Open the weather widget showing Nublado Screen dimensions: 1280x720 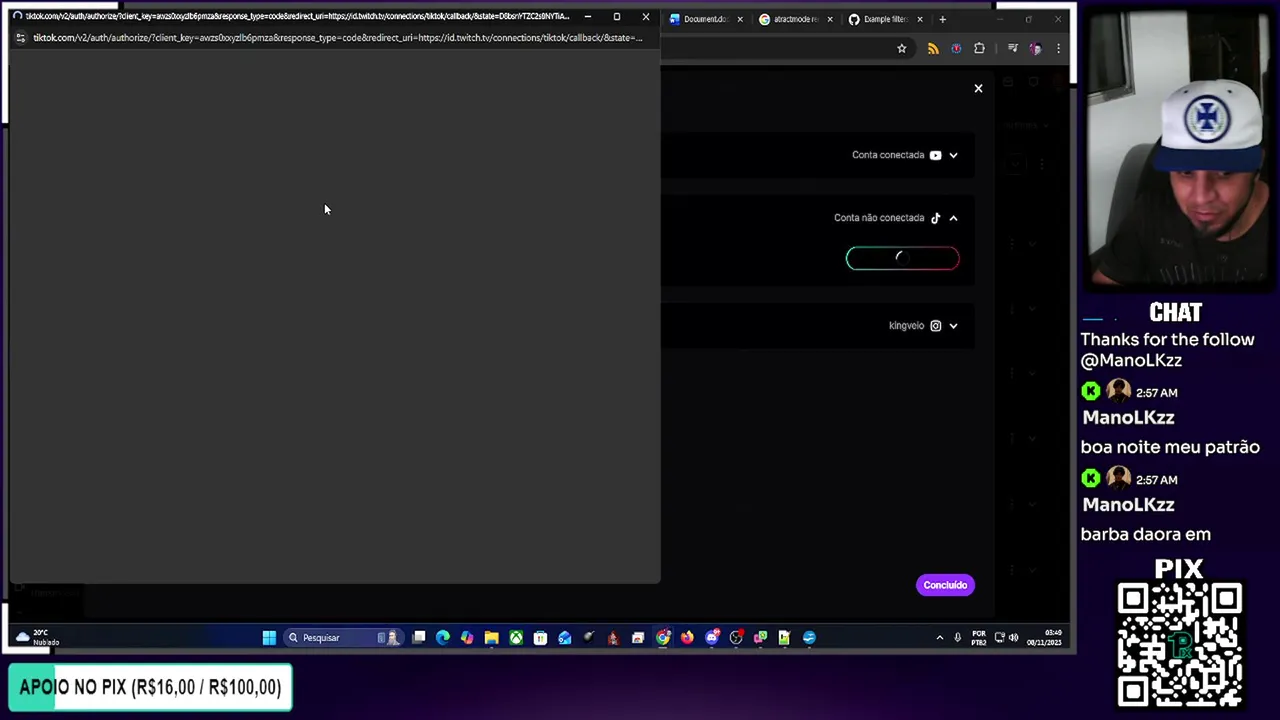point(37,637)
